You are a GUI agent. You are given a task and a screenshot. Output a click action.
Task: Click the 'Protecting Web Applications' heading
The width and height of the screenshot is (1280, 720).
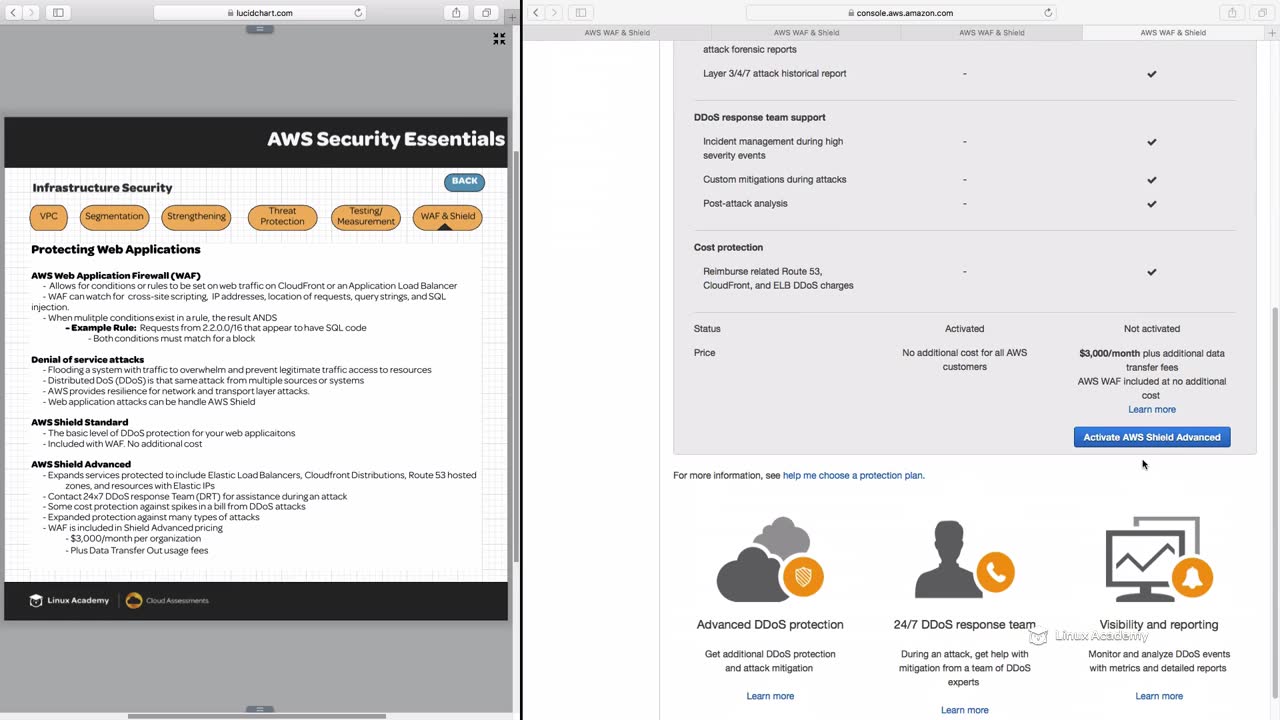[116, 249]
